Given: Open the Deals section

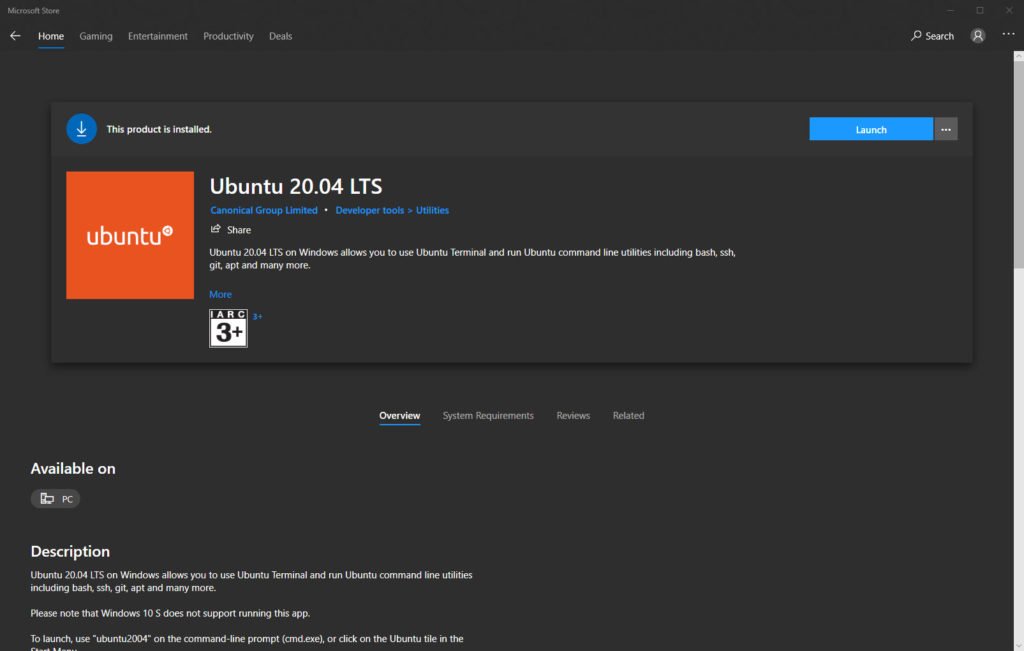Looking at the screenshot, I should (280, 36).
